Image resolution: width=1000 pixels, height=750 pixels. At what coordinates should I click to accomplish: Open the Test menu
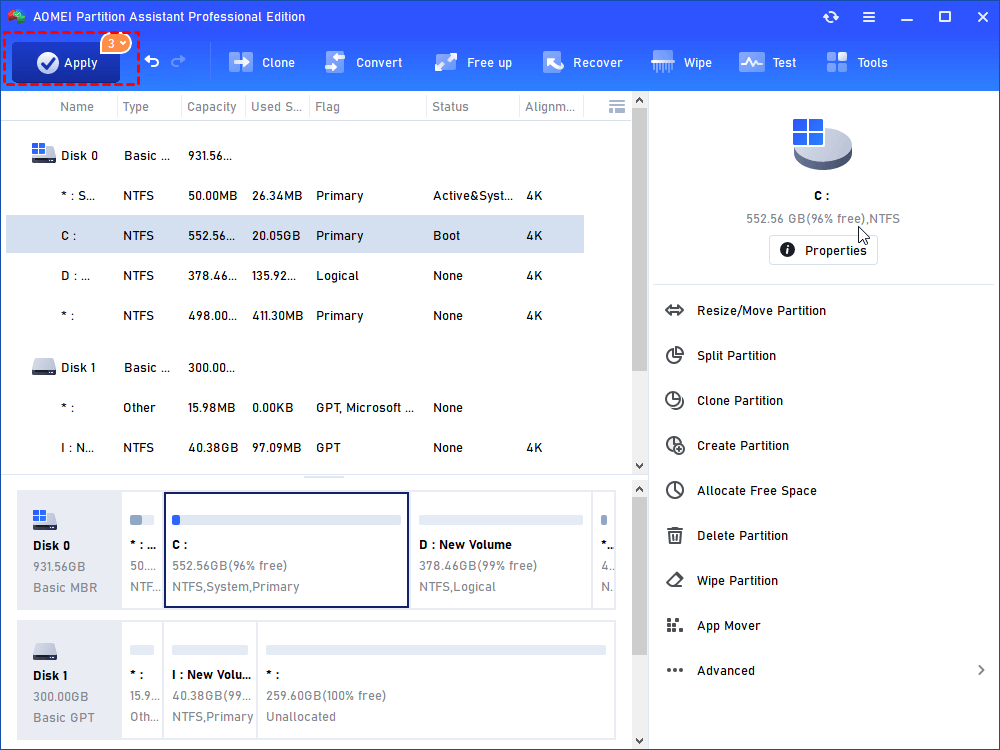coord(768,62)
